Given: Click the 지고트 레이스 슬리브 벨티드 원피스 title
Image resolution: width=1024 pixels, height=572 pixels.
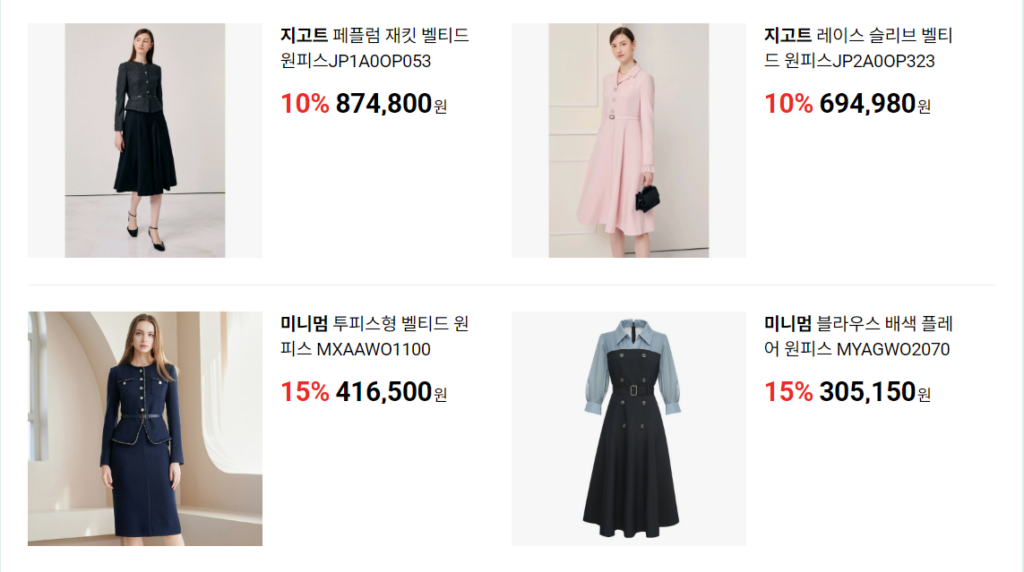Looking at the screenshot, I should [859, 48].
